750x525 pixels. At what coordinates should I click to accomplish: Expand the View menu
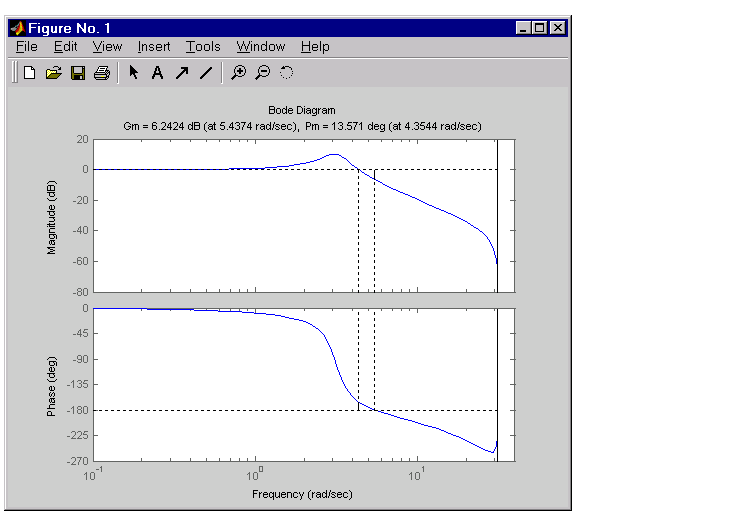pos(107,47)
